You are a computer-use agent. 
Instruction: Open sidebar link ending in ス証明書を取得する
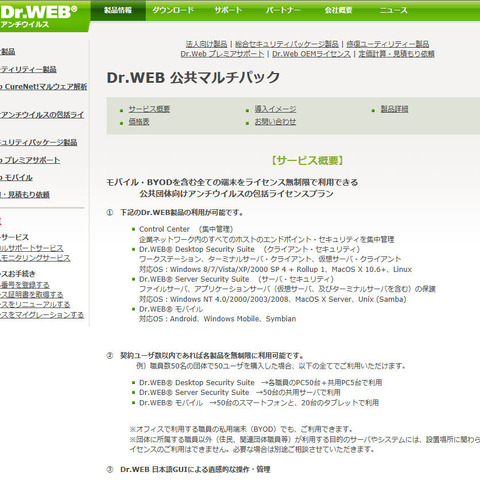[x=32, y=295]
